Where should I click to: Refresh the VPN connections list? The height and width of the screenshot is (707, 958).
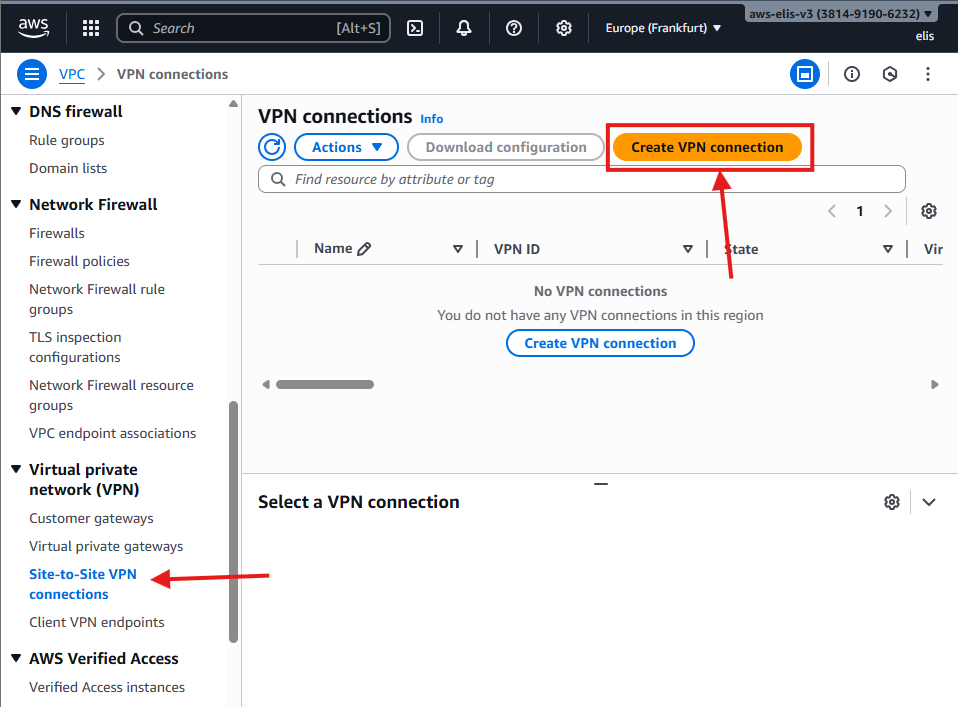coord(272,147)
